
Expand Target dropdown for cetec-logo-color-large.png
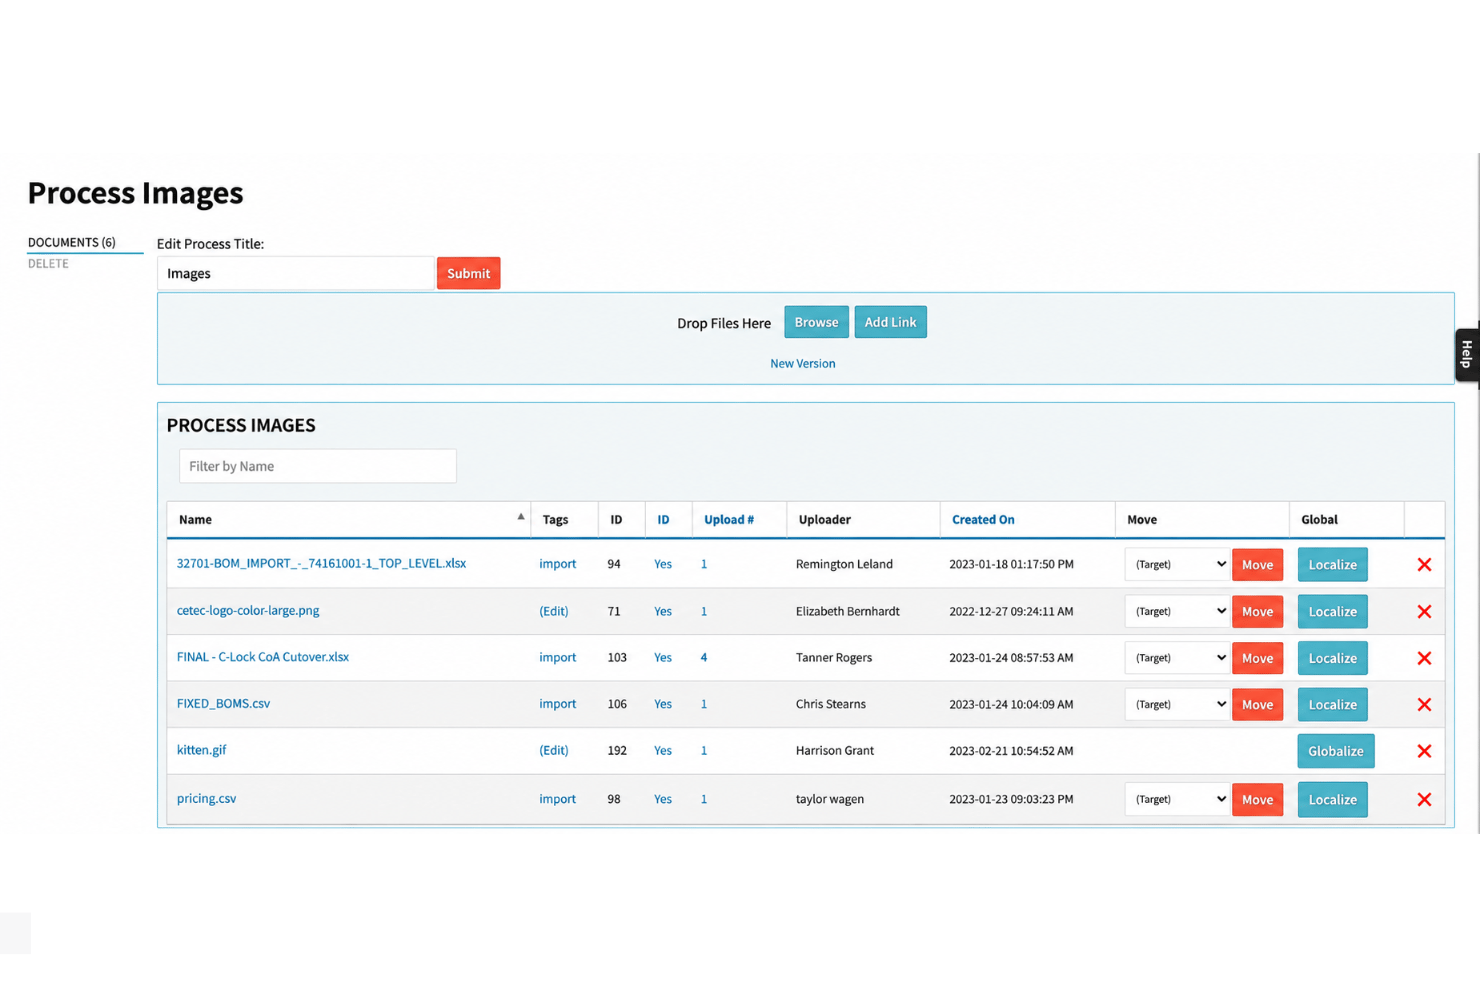1177,612
